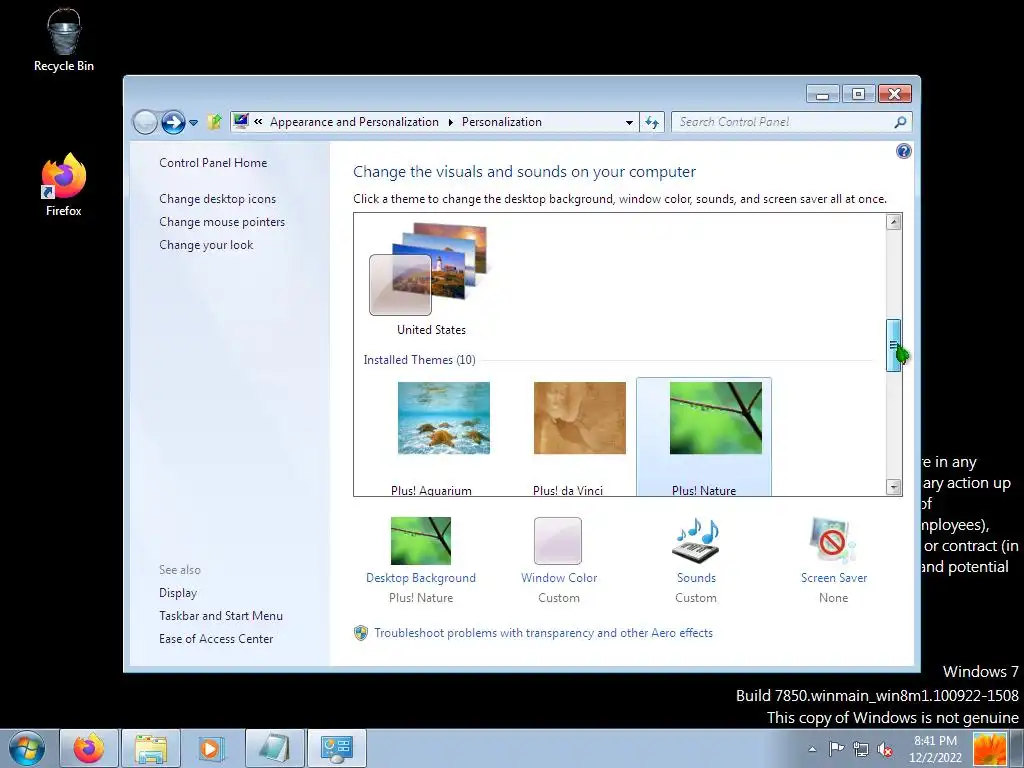Screen dimensions: 1024x768
Task: Open Window Color swatch settings
Action: coord(558,541)
